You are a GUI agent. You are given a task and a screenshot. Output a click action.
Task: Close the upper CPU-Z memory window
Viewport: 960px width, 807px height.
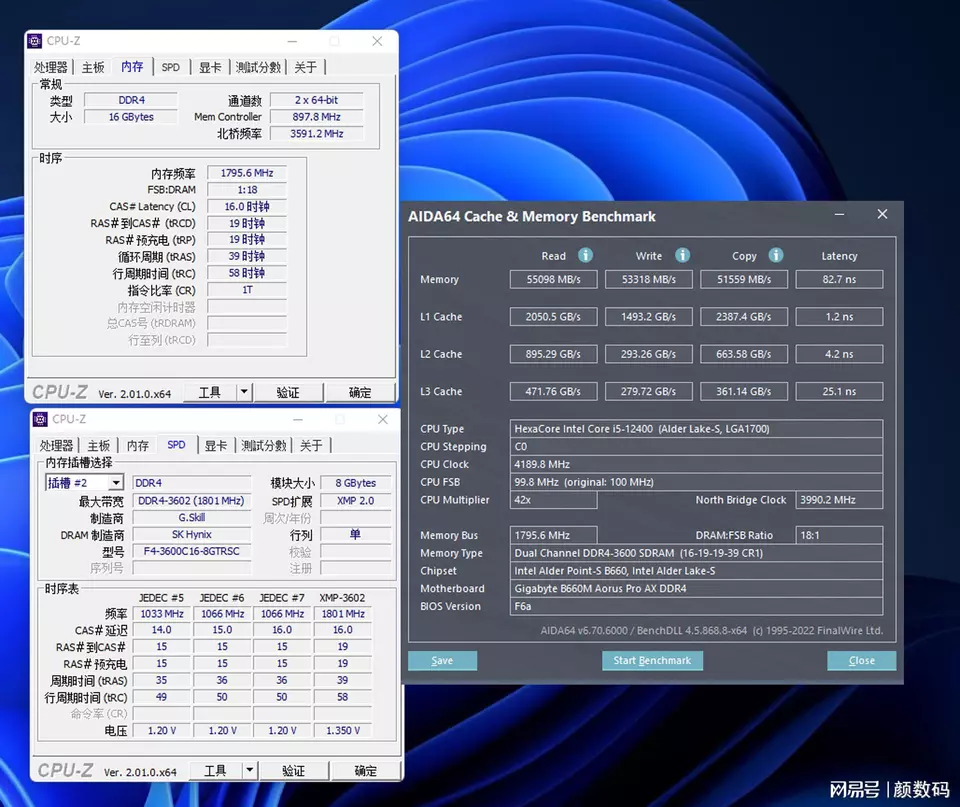point(377,41)
